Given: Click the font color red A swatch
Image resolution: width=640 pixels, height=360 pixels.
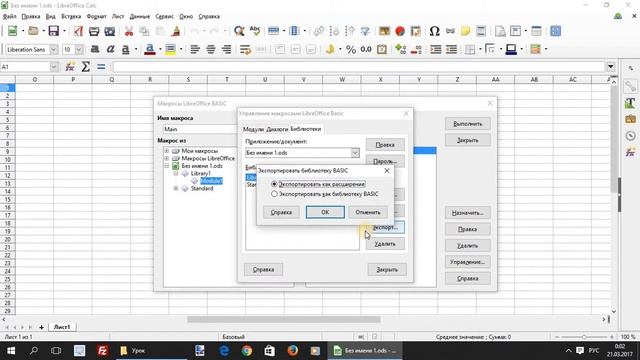Looking at the screenshot, I should pyautogui.click(x=150, y=49).
